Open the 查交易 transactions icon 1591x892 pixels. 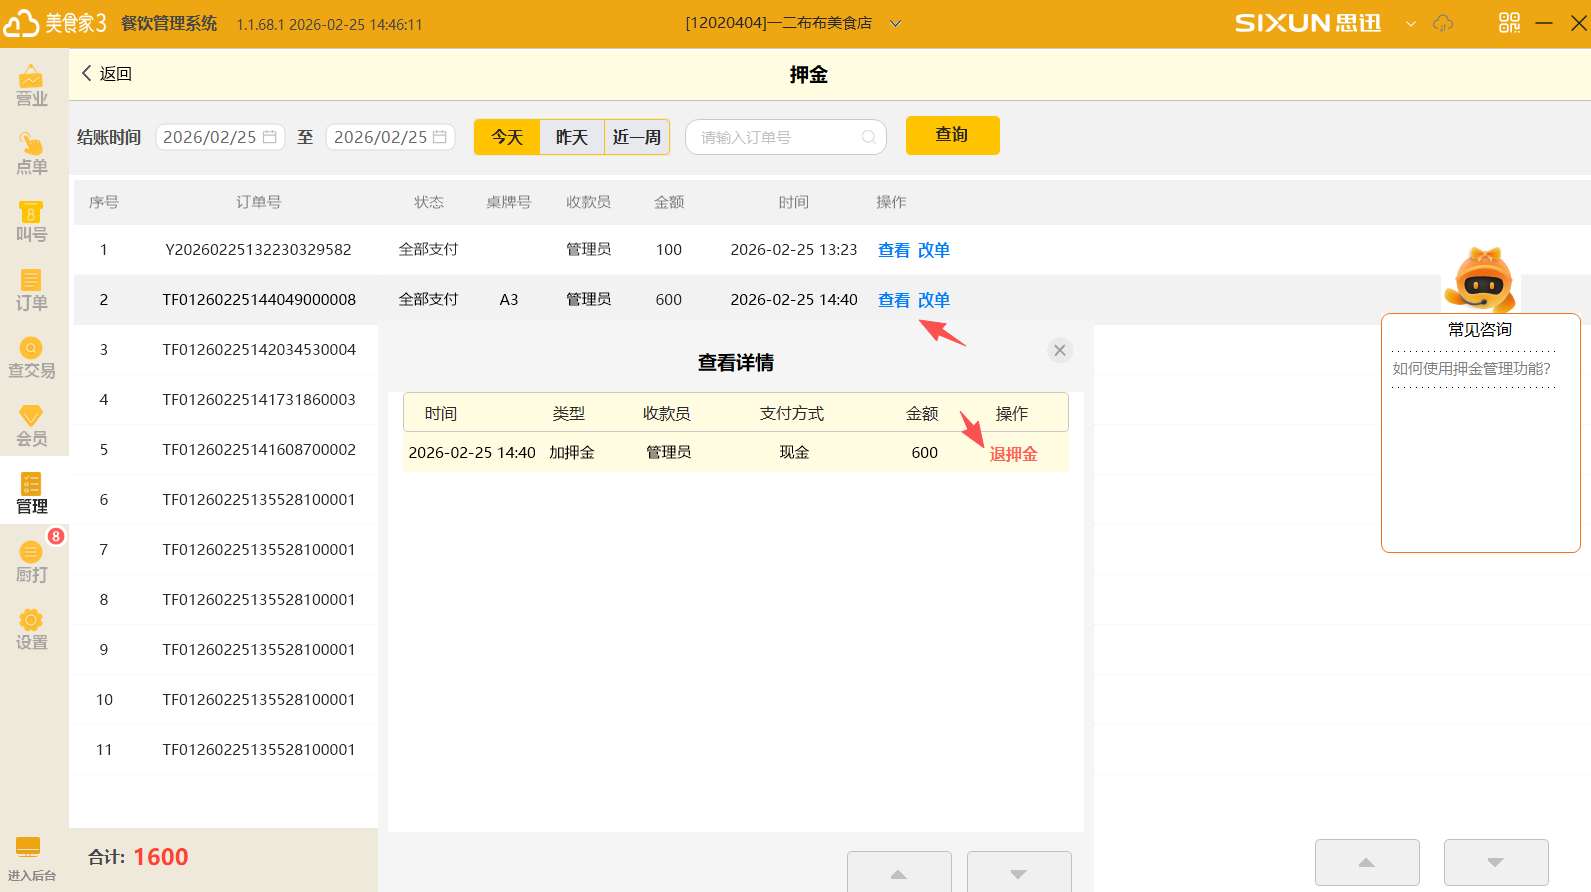point(31,357)
